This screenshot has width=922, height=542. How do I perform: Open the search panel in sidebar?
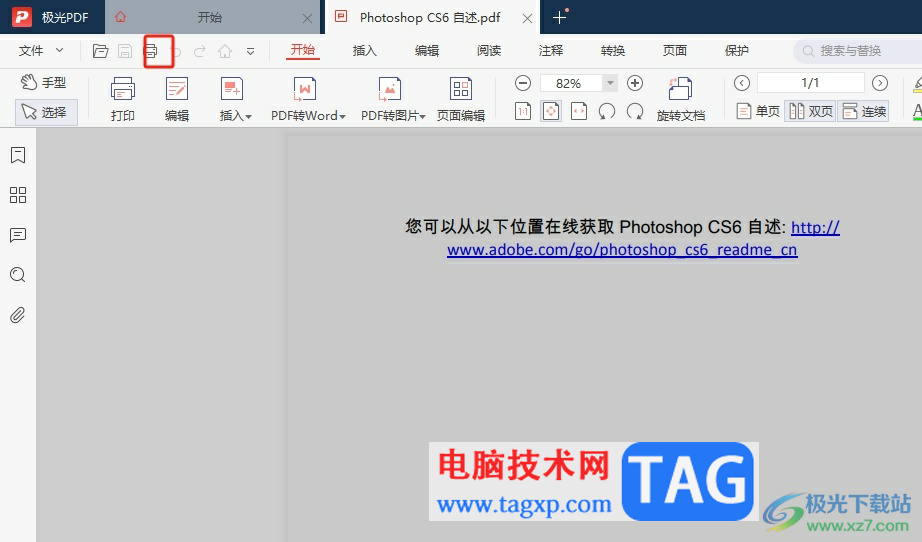point(18,275)
